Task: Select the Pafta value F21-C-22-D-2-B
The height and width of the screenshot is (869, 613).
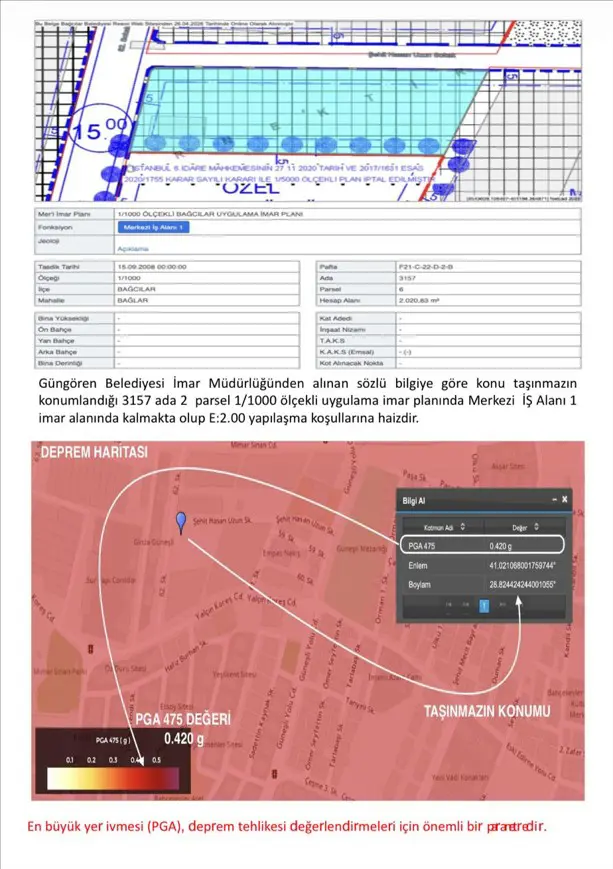Action: coord(488,267)
